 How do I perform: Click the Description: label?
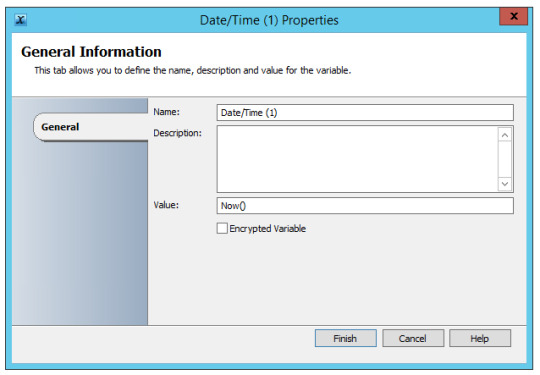pos(177,133)
